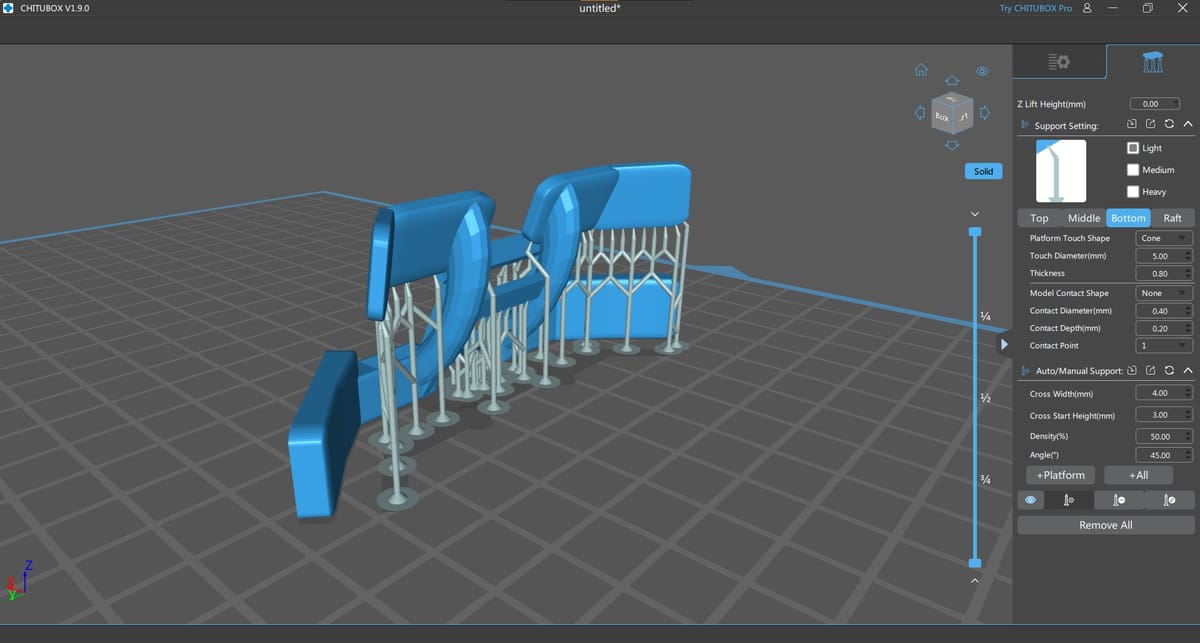Rotate the view with the right arrow
The height and width of the screenshot is (643, 1200).
click(984, 113)
